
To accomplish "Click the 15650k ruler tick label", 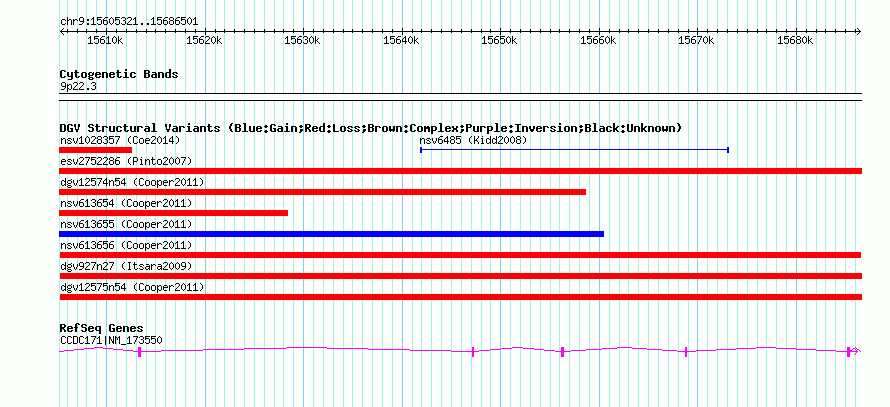I will coord(499,41).
